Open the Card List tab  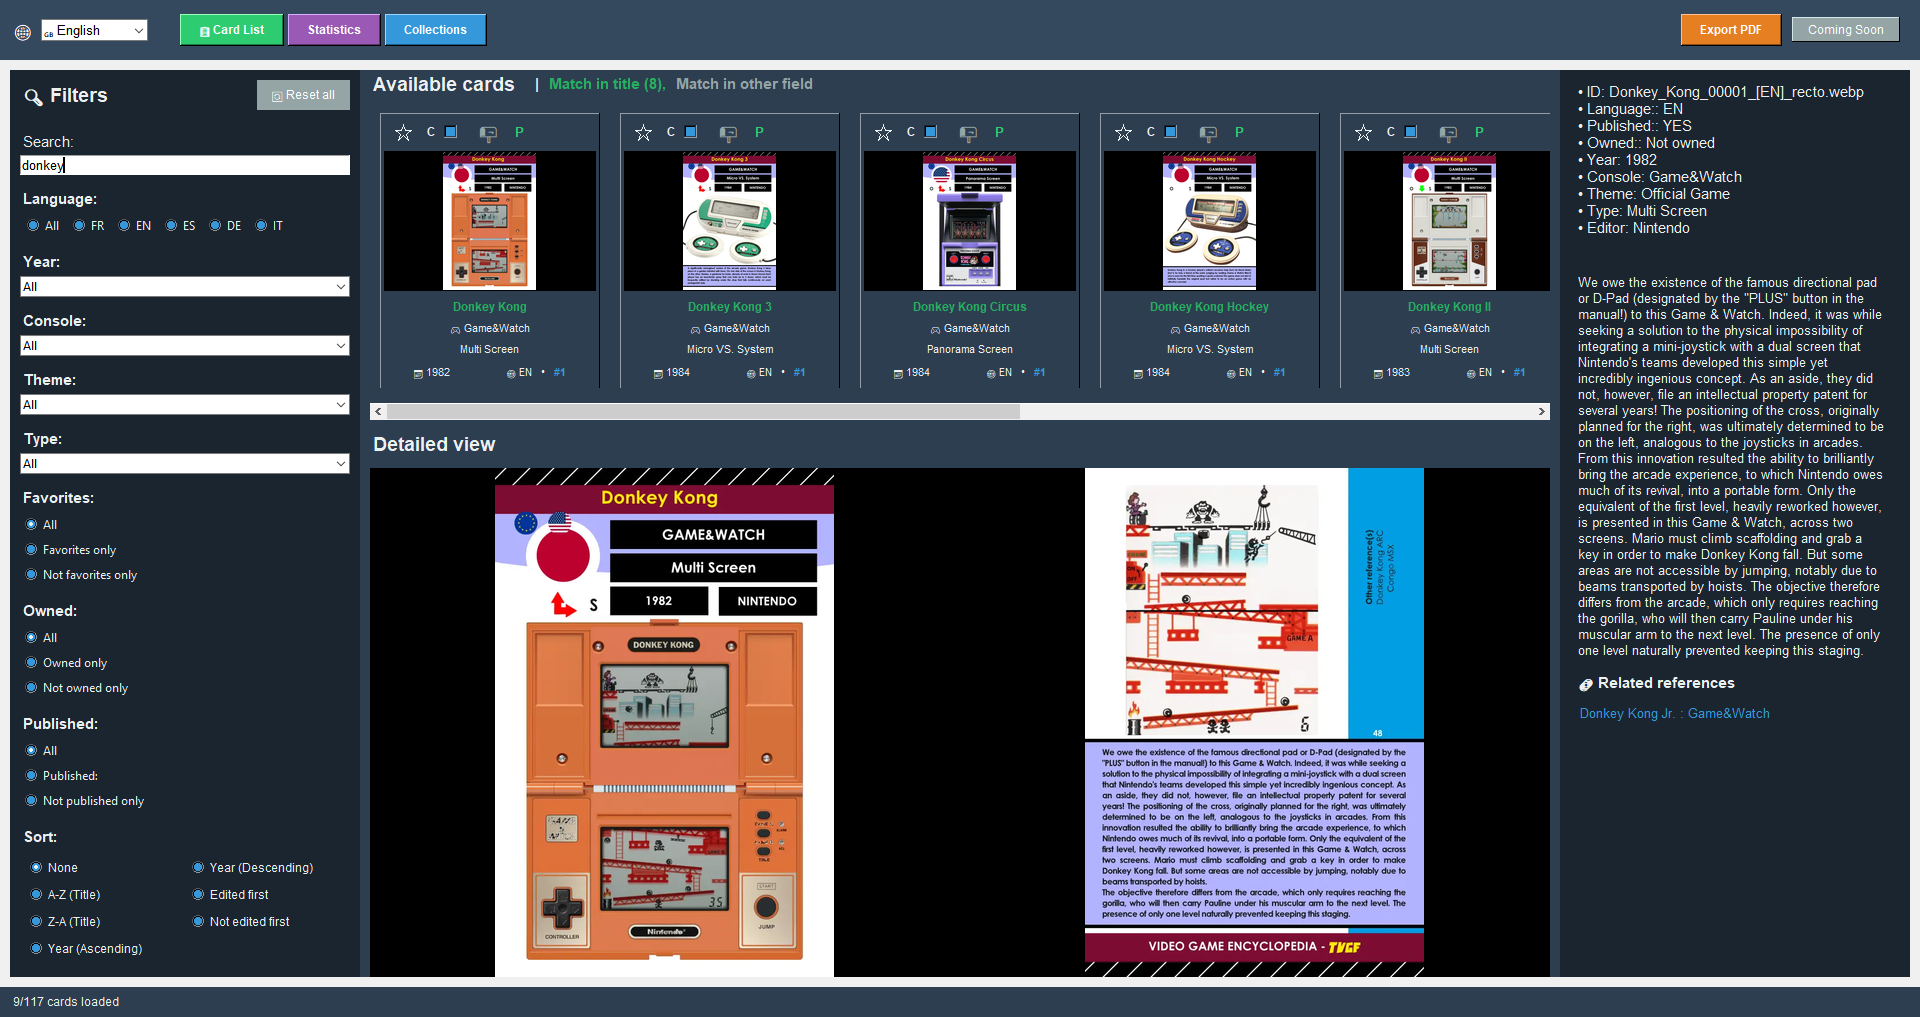[x=232, y=30]
